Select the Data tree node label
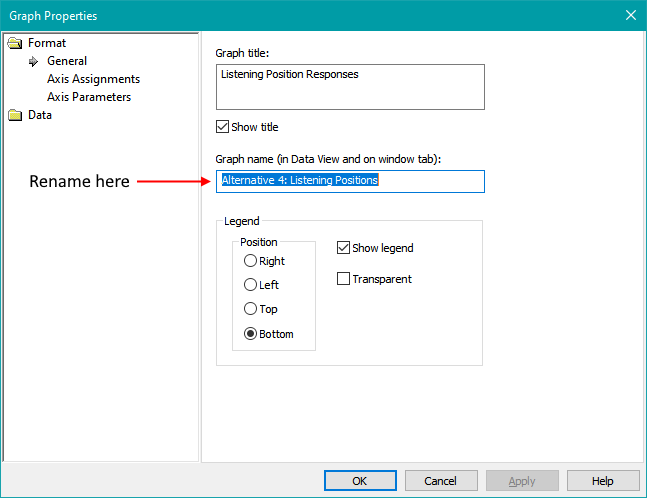The image size is (647, 498). tap(40, 115)
